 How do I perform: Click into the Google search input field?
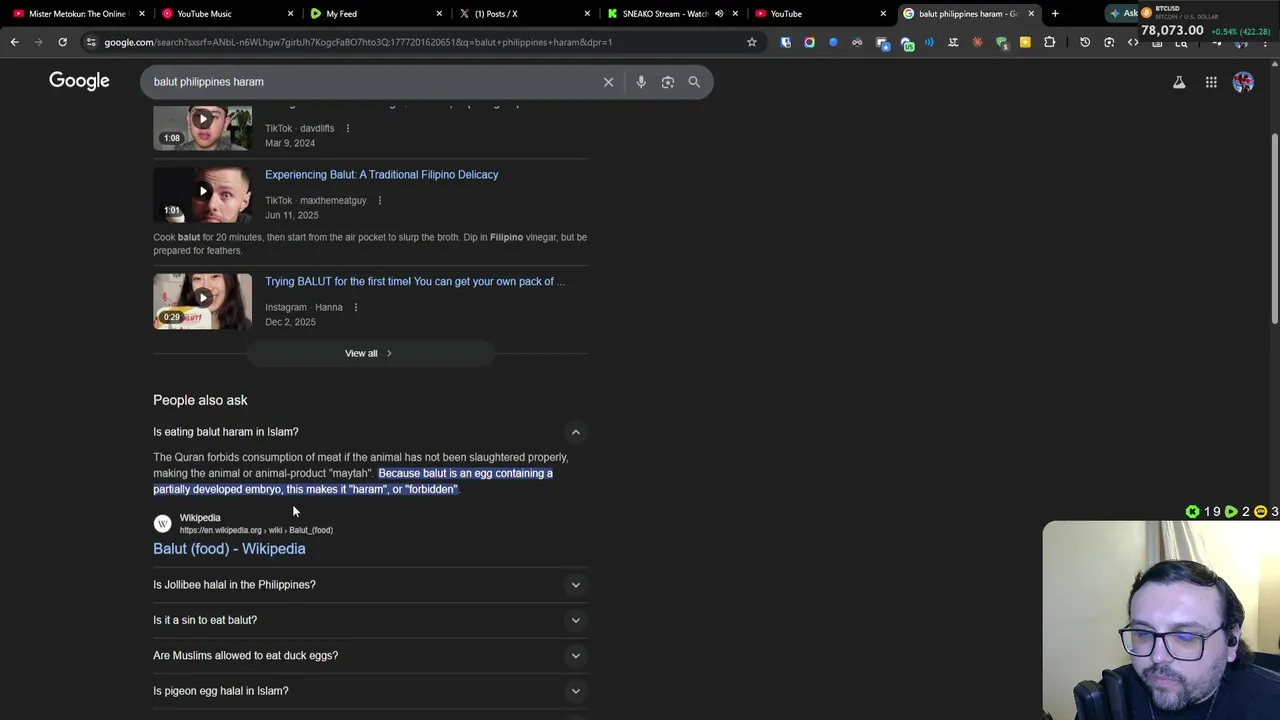[x=370, y=82]
